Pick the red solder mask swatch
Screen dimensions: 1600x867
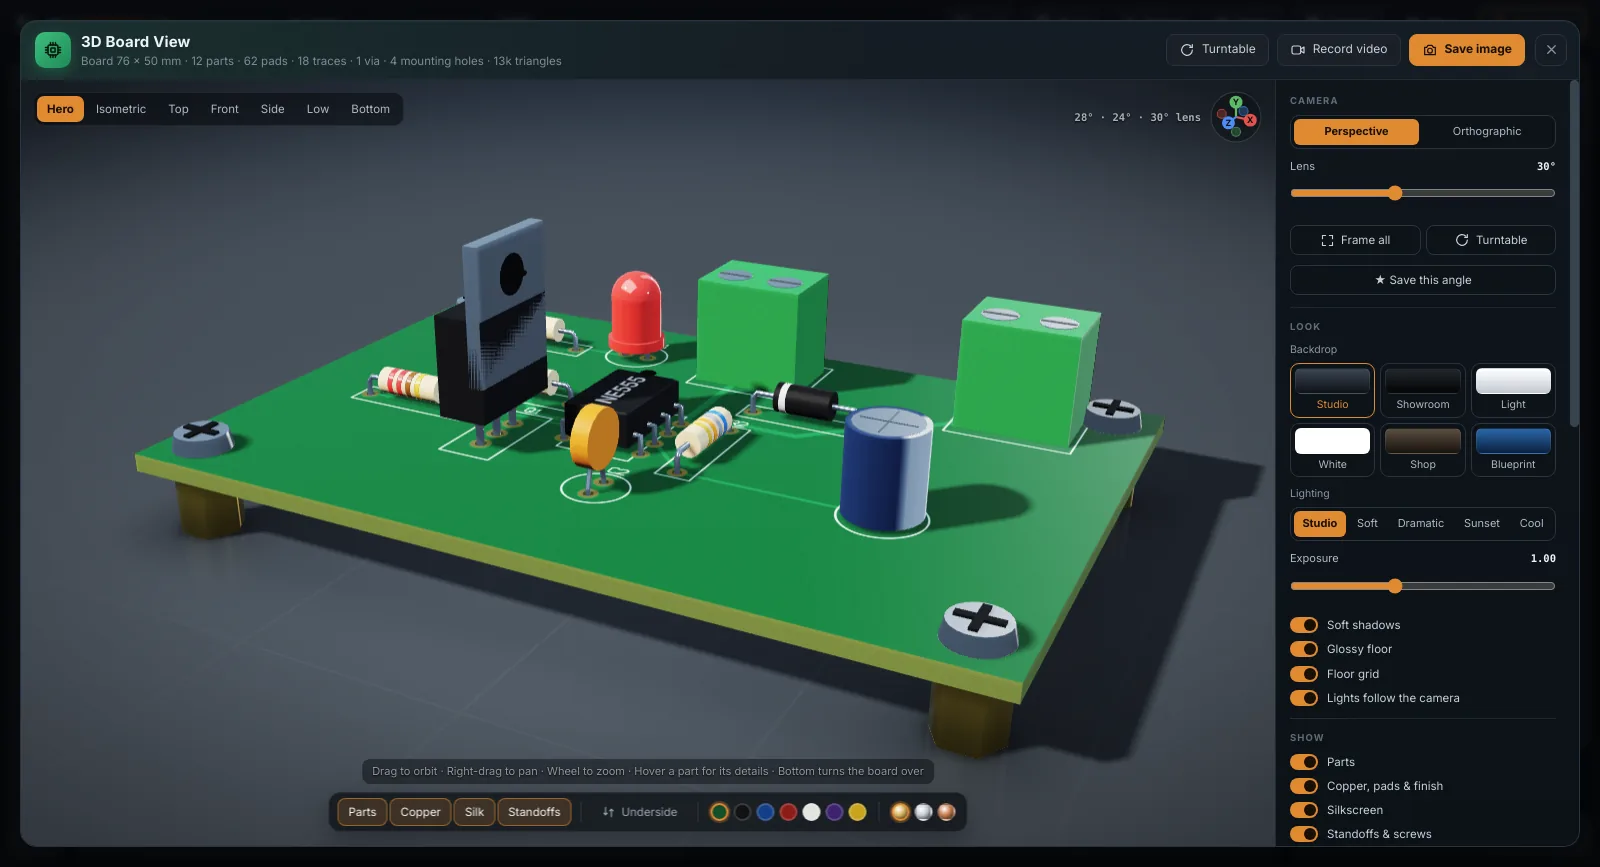coord(788,812)
